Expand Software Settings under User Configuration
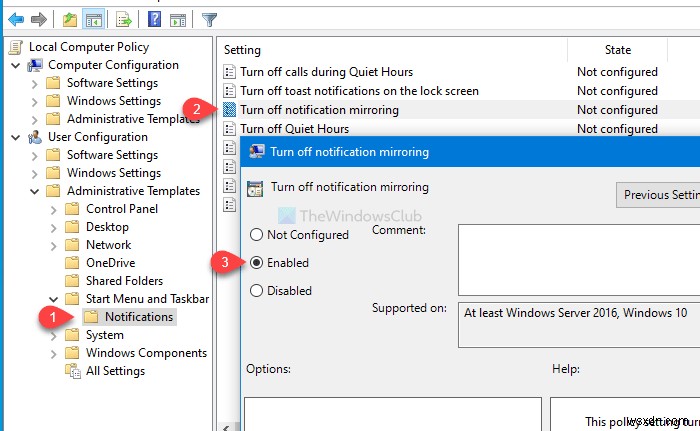700x431 pixels. point(35,155)
